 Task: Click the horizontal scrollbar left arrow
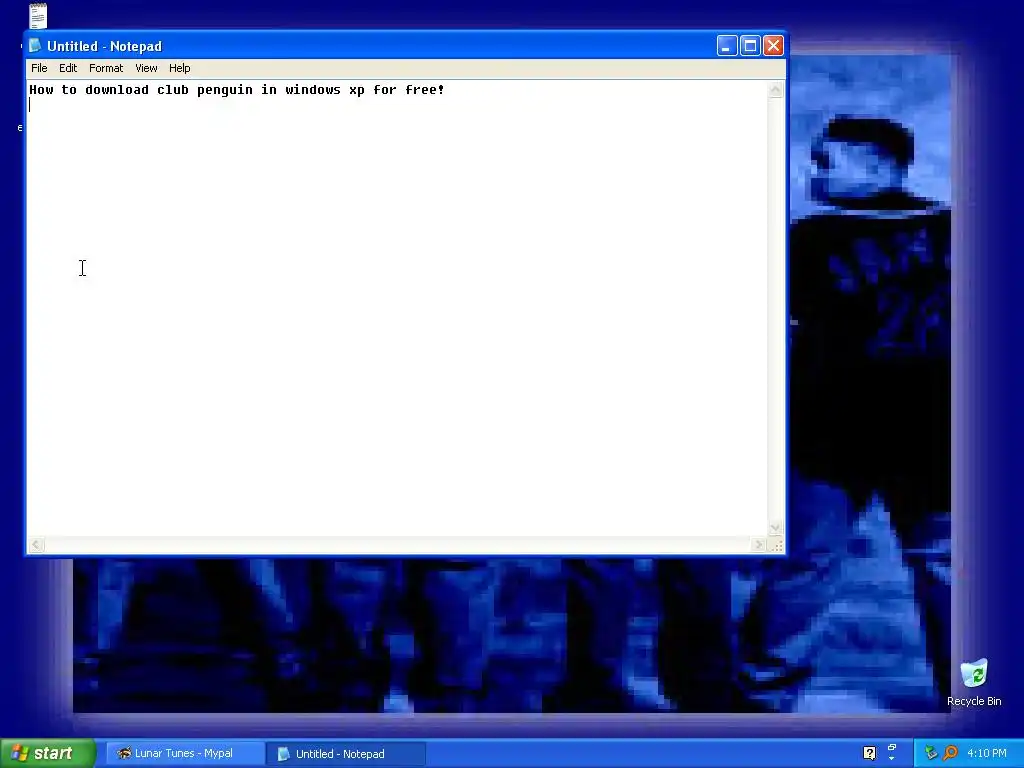[37, 545]
